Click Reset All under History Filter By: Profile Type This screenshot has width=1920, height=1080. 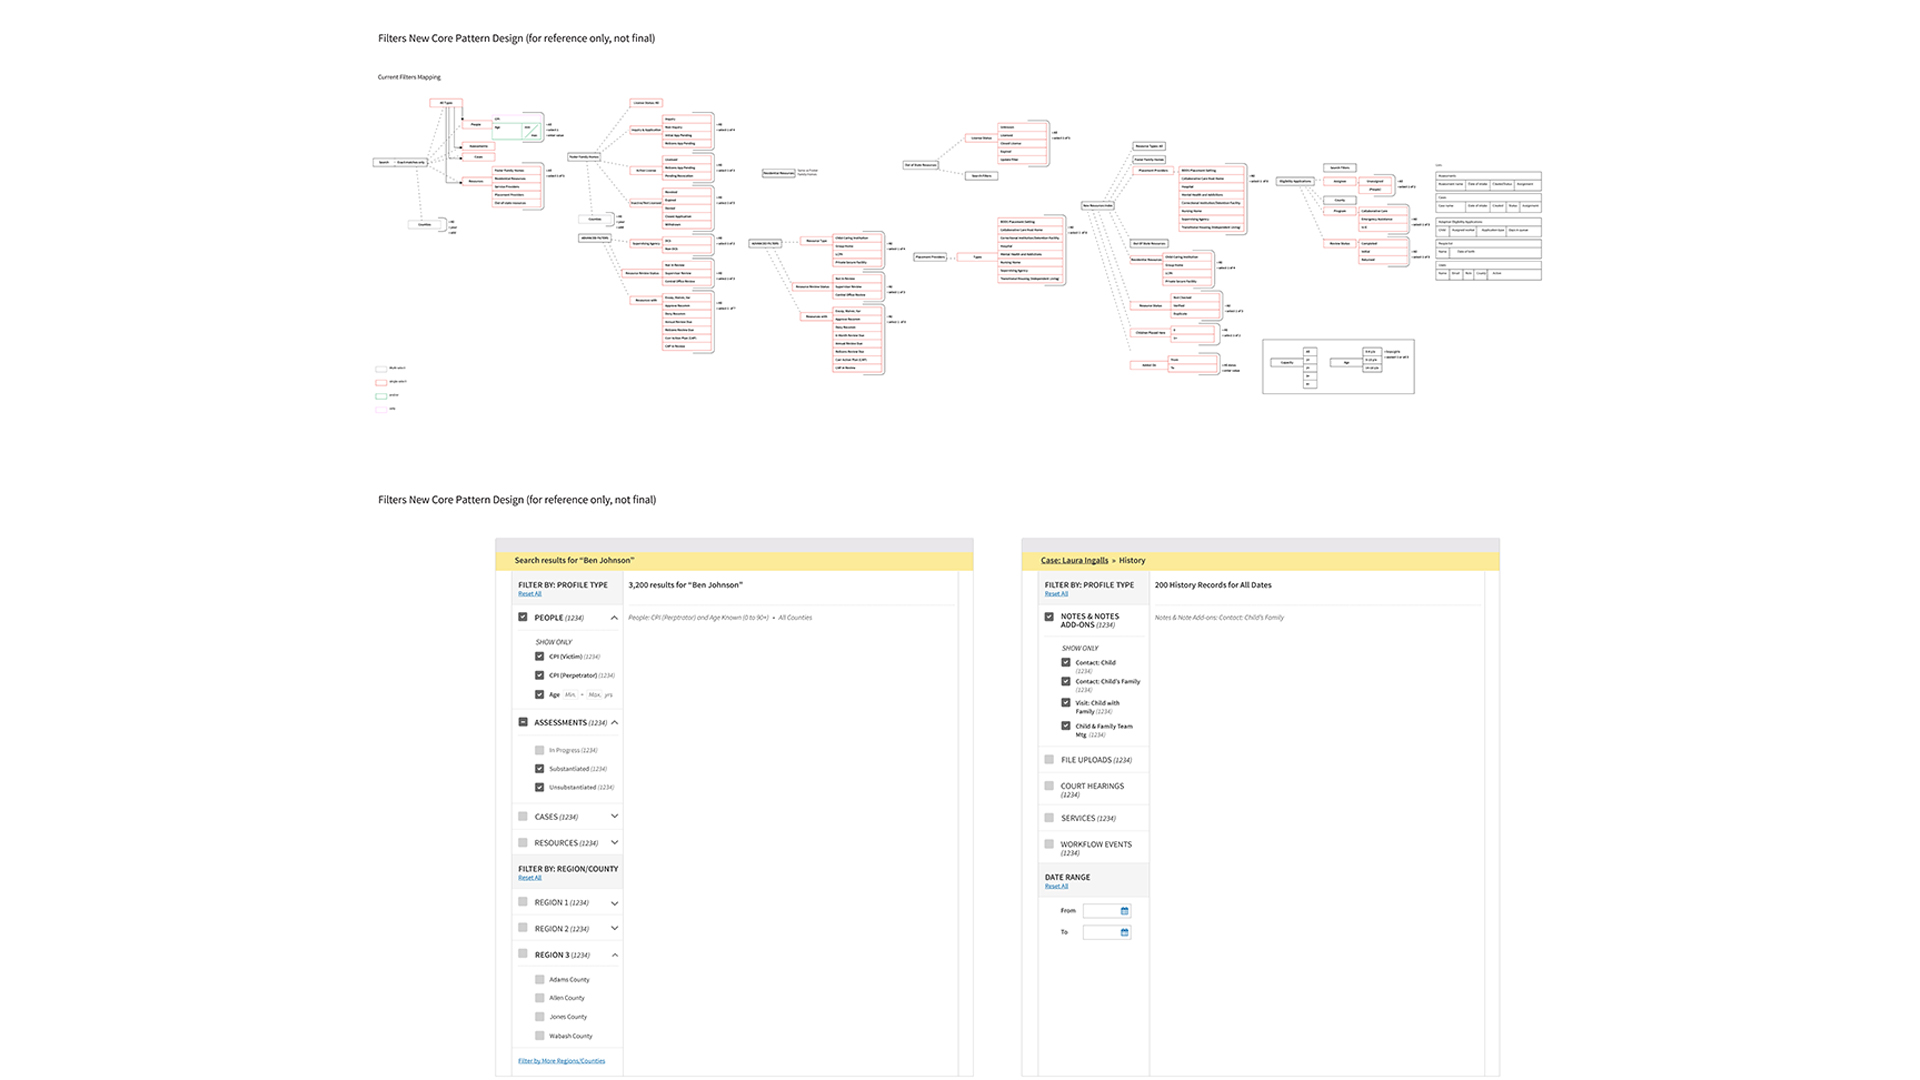click(1056, 594)
